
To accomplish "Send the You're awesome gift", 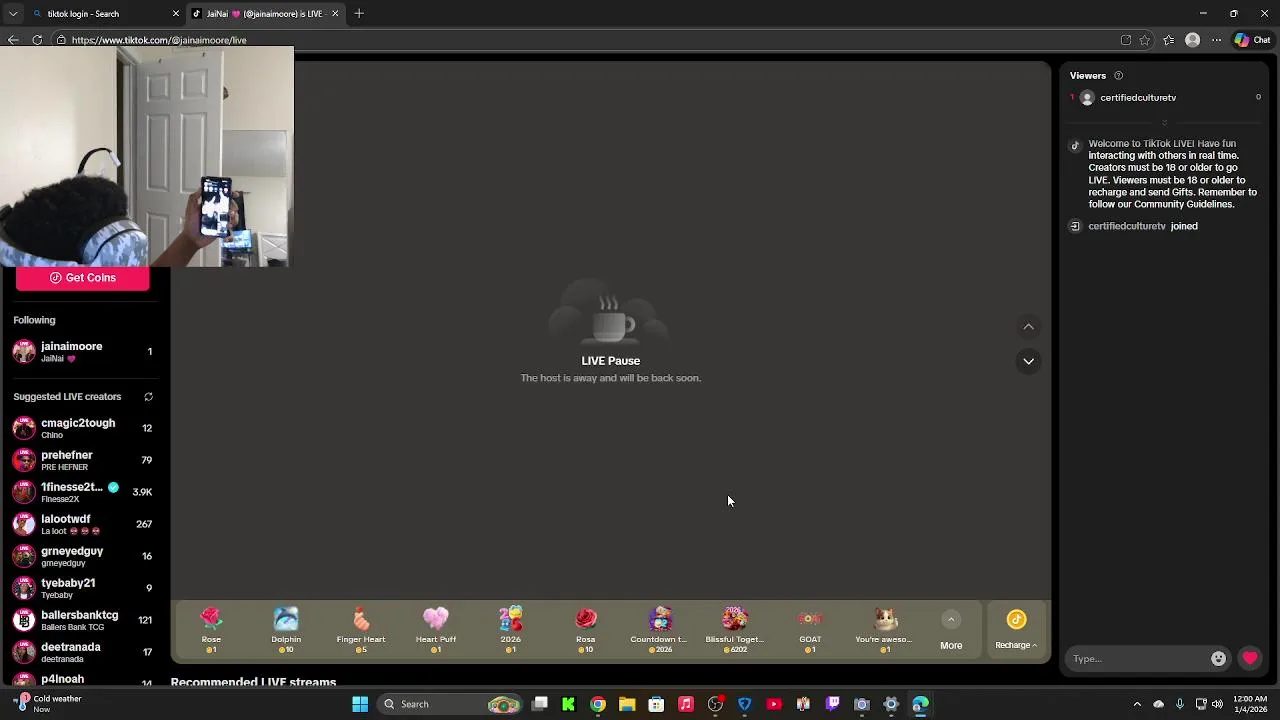I will [885, 630].
